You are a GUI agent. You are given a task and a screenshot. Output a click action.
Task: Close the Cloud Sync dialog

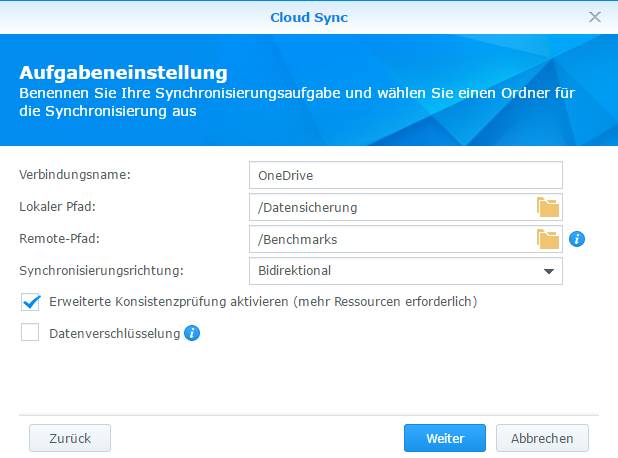(594, 17)
